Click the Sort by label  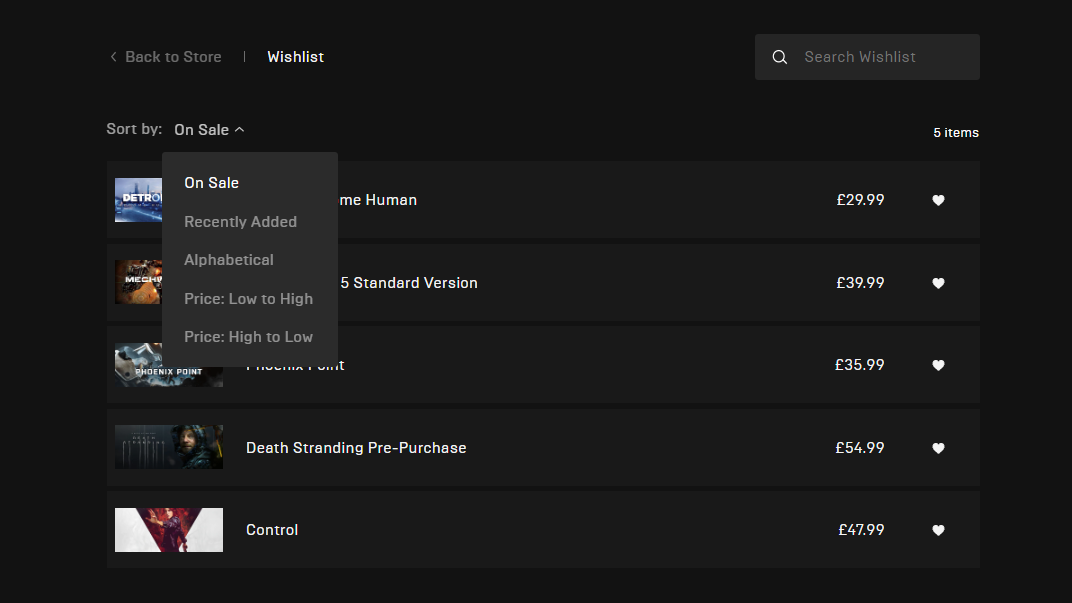[134, 129]
